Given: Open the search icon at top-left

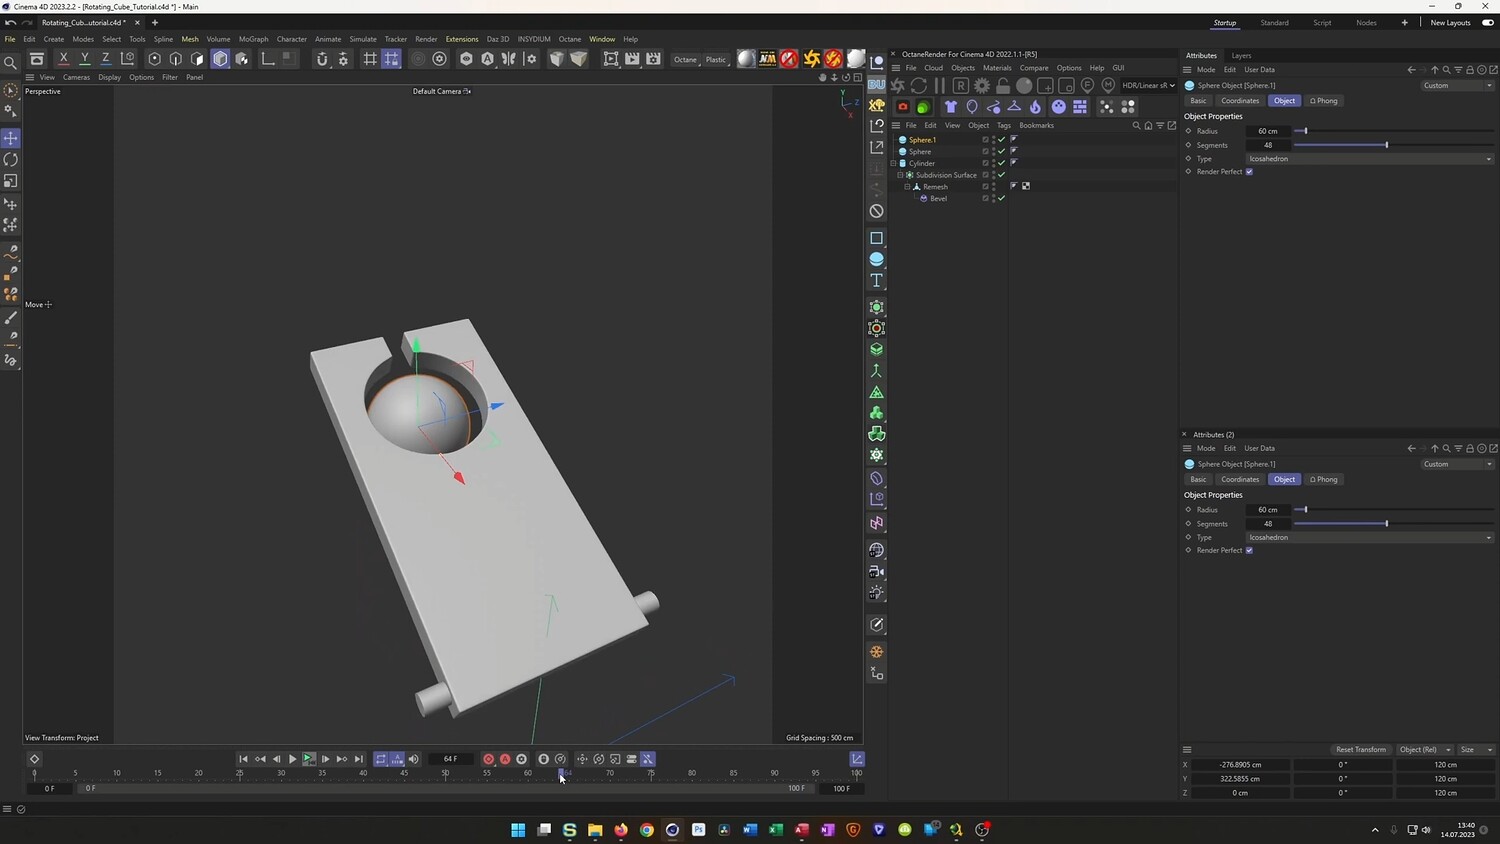Looking at the screenshot, I should [10, 63].
